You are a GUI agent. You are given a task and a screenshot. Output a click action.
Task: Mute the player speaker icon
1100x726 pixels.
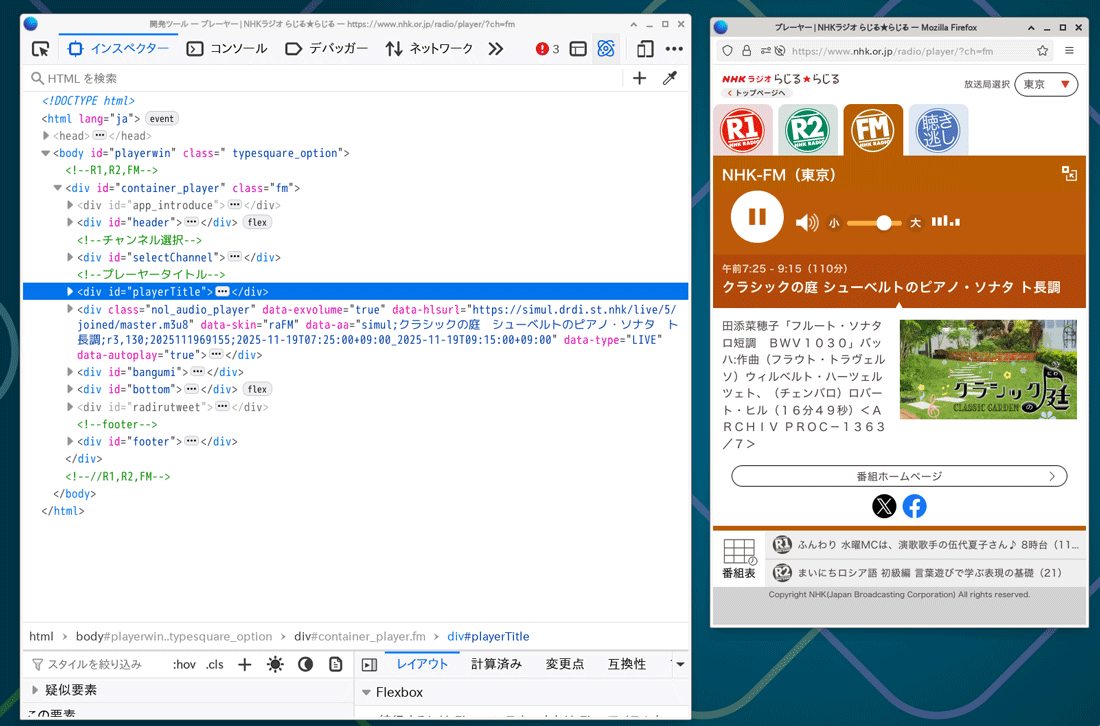click(x=806, y=222)
